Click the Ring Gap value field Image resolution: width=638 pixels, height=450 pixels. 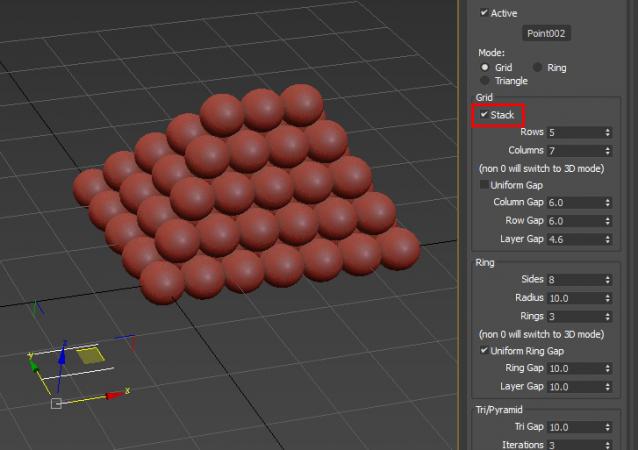575,368
